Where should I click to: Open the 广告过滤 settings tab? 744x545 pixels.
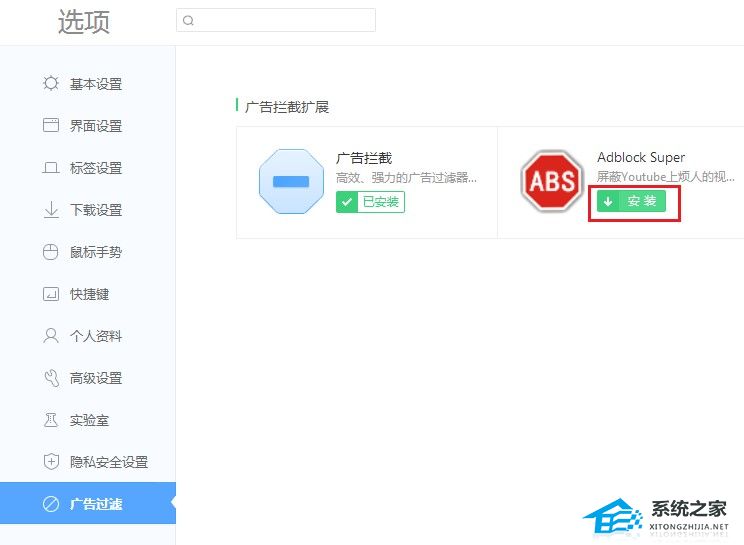coord(95,504)
